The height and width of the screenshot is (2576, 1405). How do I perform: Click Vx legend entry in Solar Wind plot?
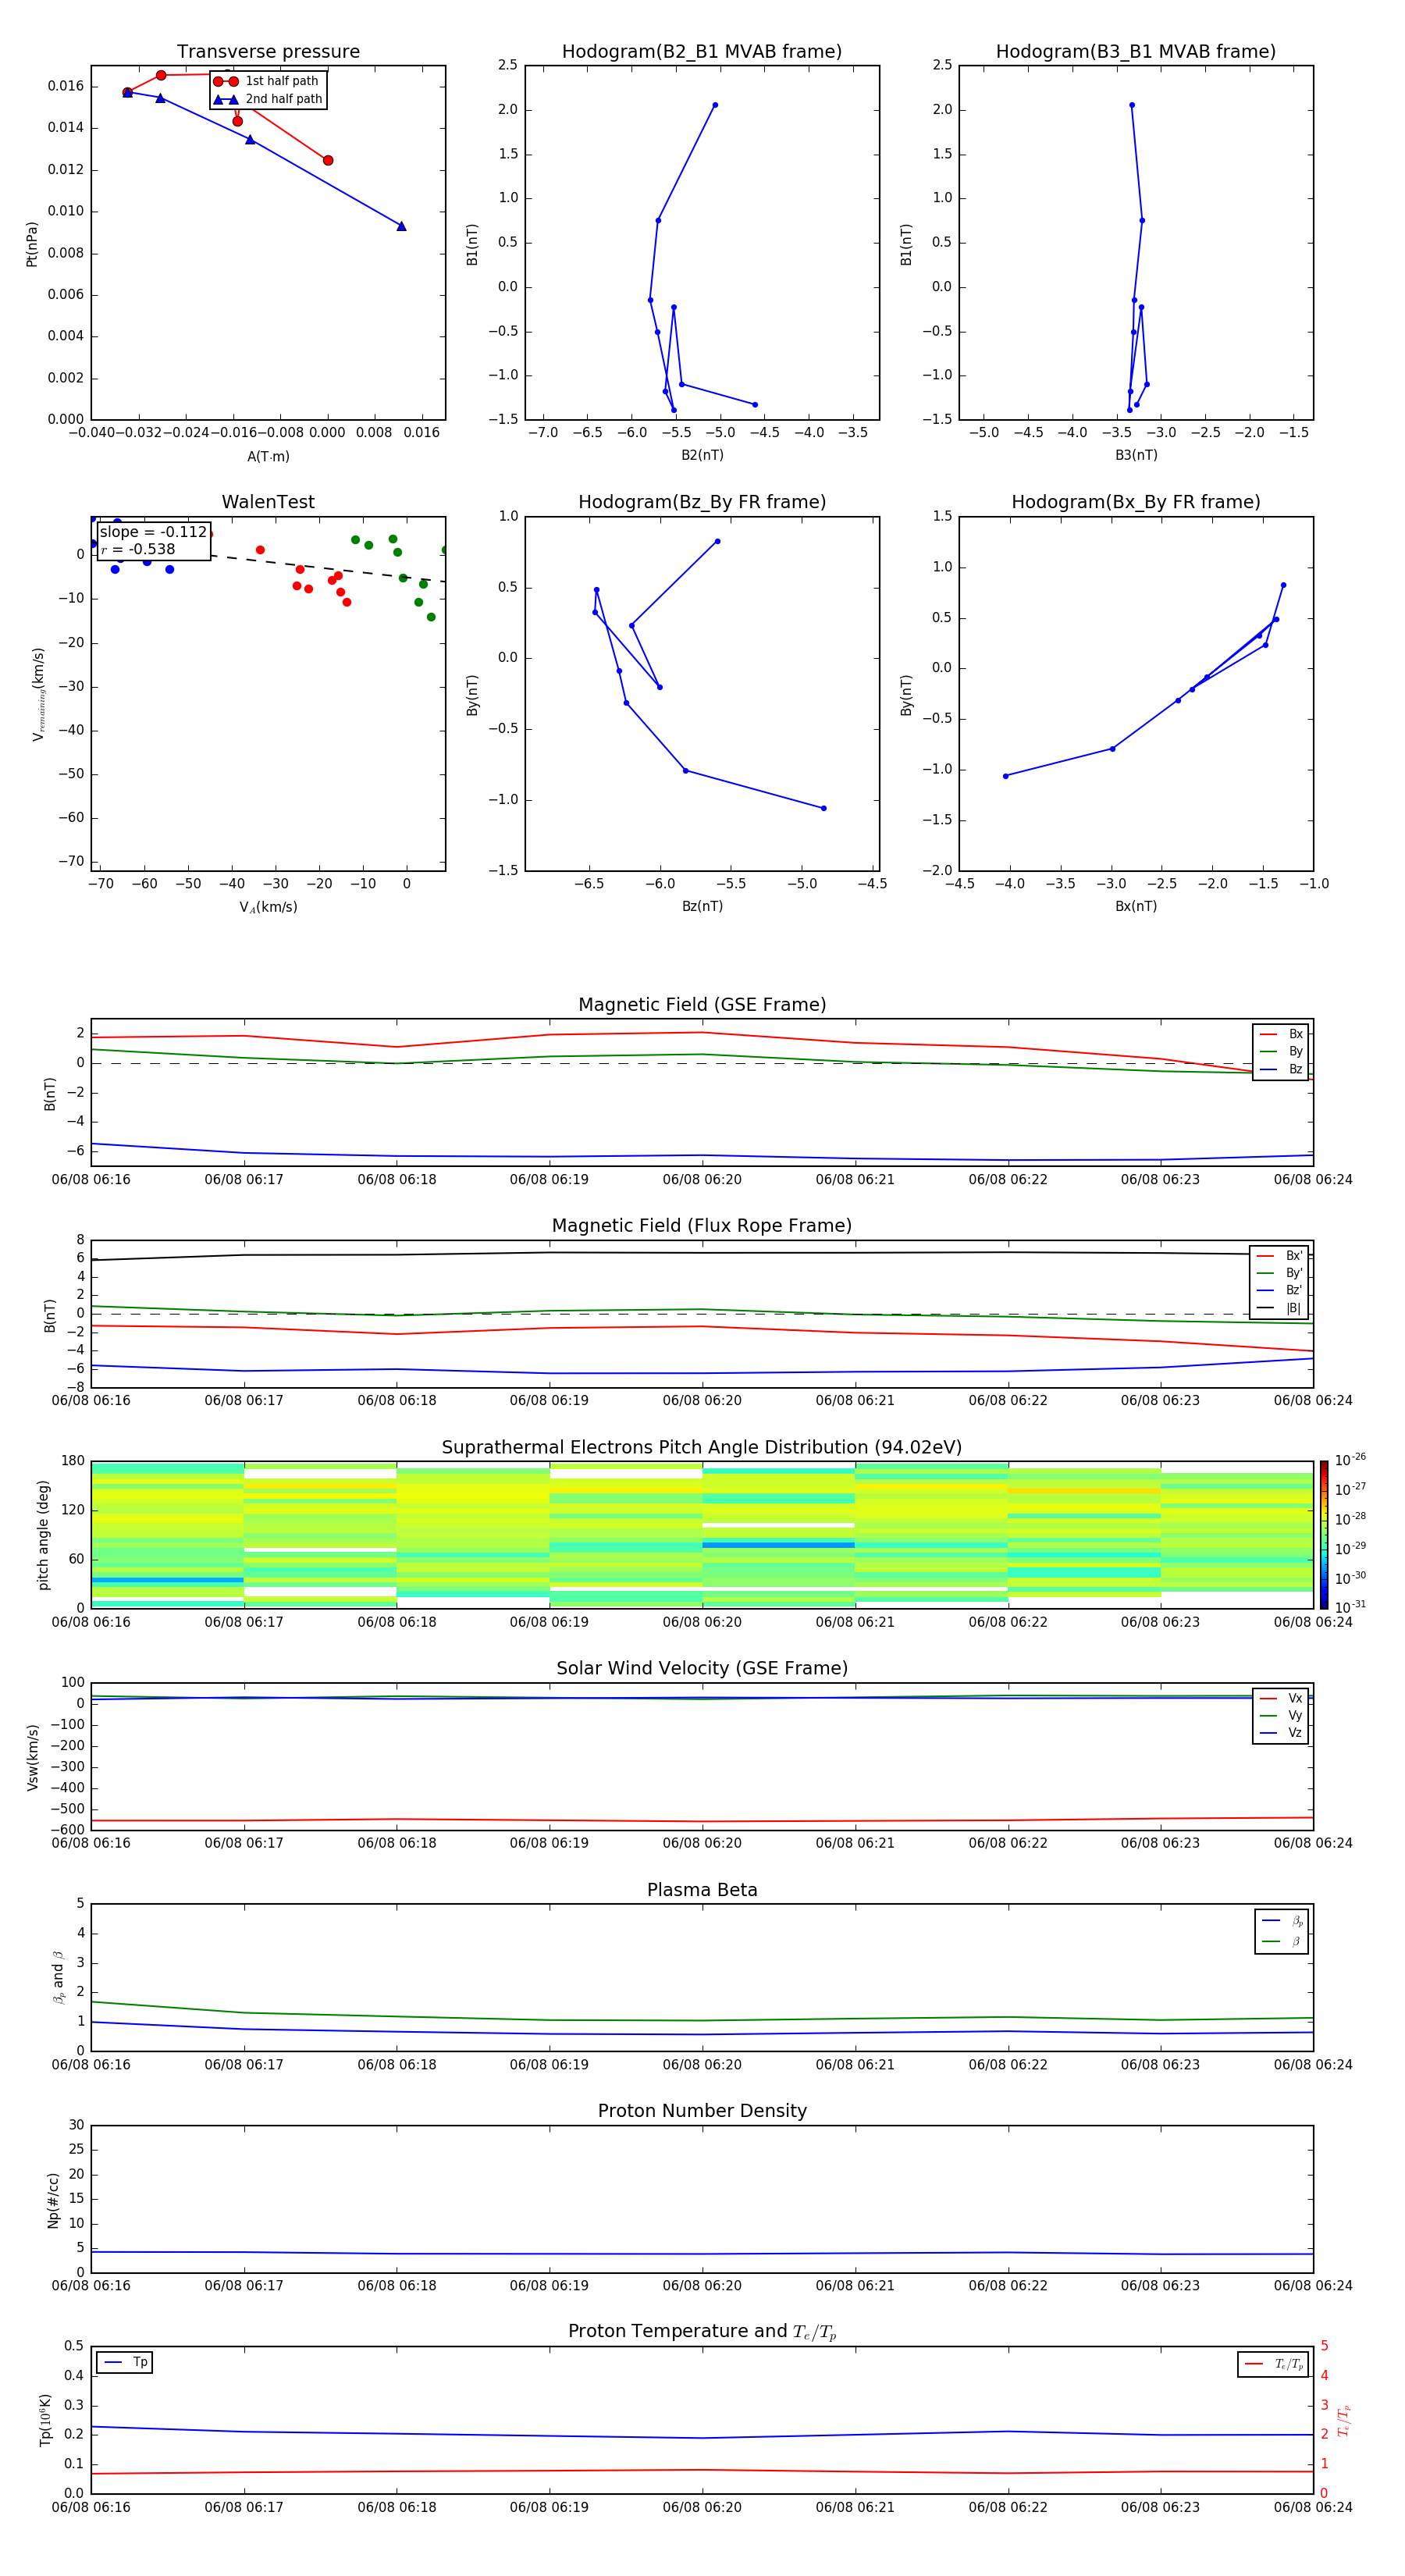pyautogui.click(x=1281, y=1698)
